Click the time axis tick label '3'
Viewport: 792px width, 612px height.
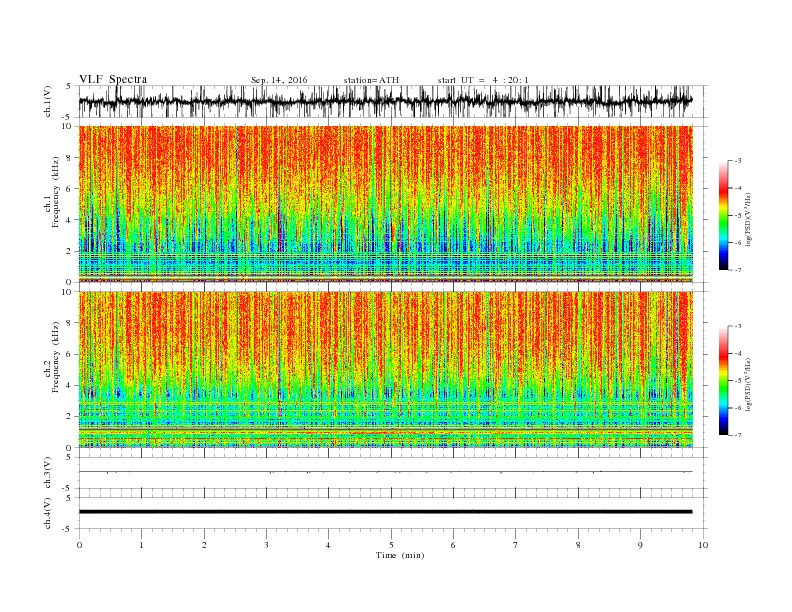pos(266,545)
